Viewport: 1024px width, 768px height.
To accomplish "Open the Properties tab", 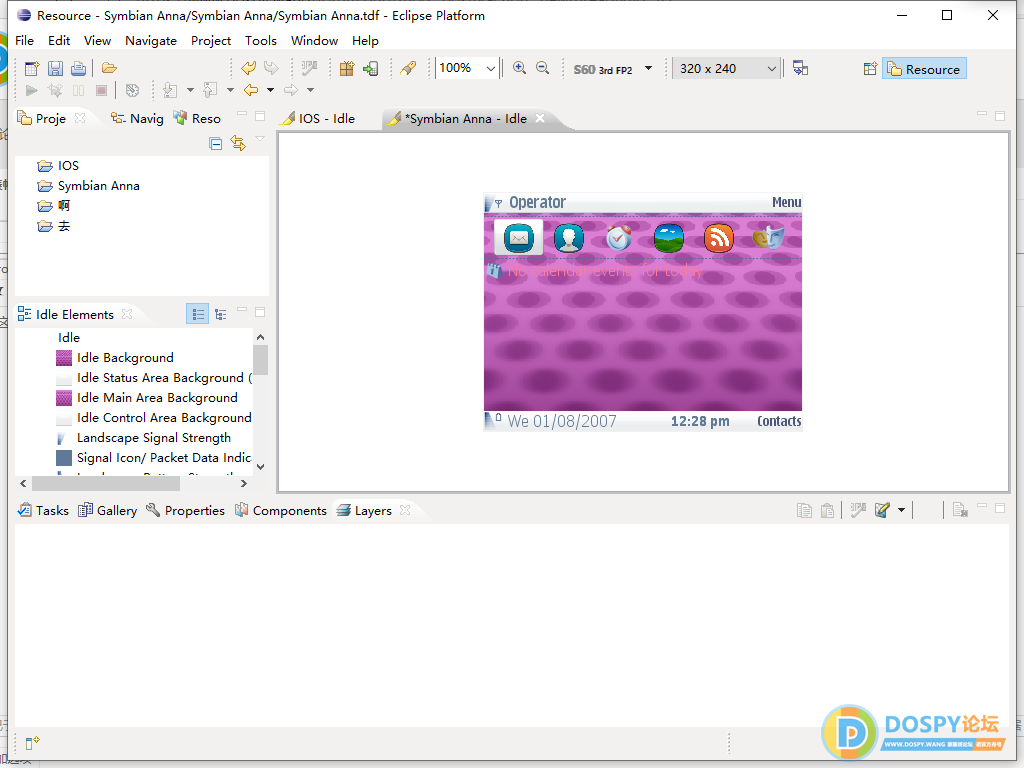I will (185, 511).
